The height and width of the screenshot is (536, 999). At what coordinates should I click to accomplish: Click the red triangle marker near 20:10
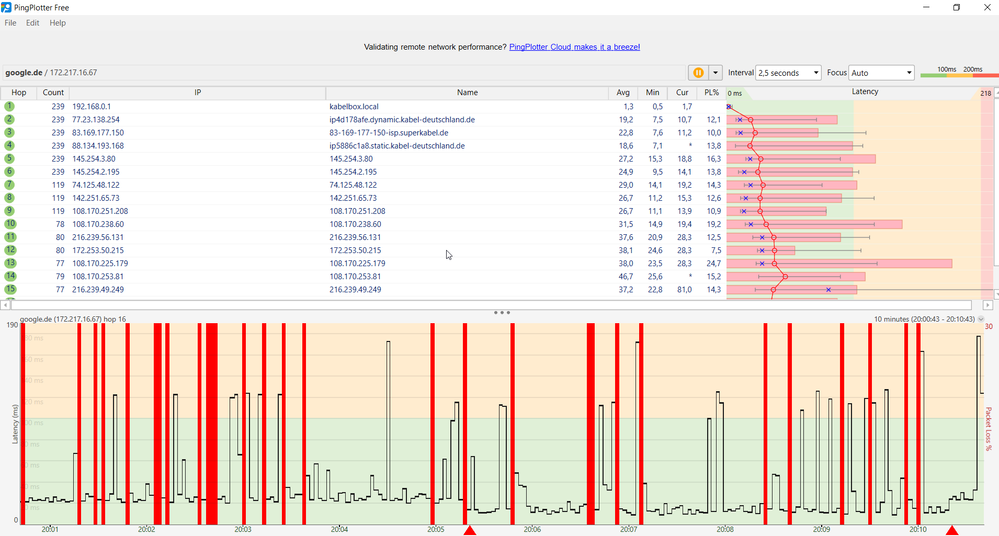point(952,530)
